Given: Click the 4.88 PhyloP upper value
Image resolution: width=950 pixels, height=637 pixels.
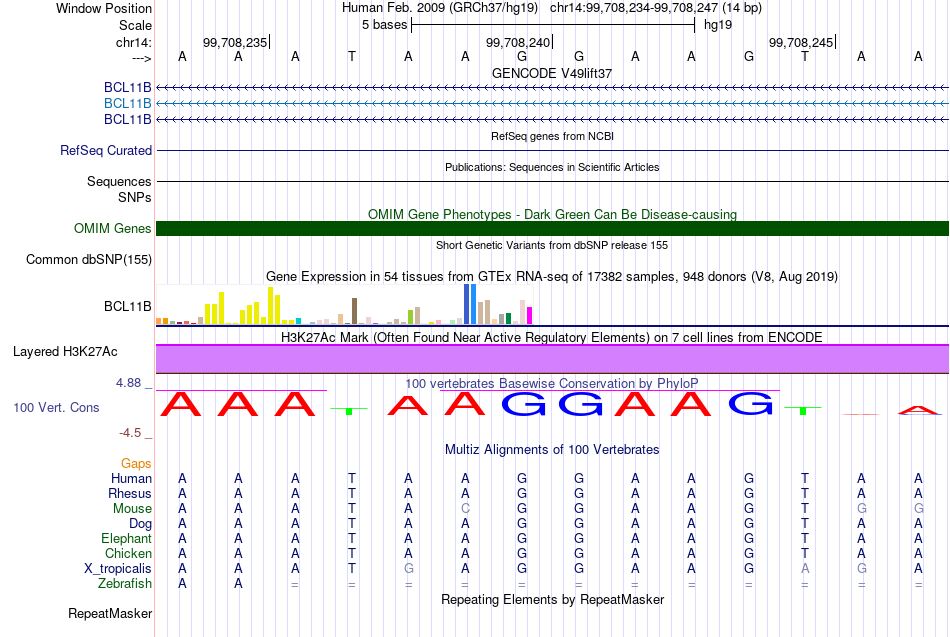Looking at the screenshot, I should pos(128,383).
